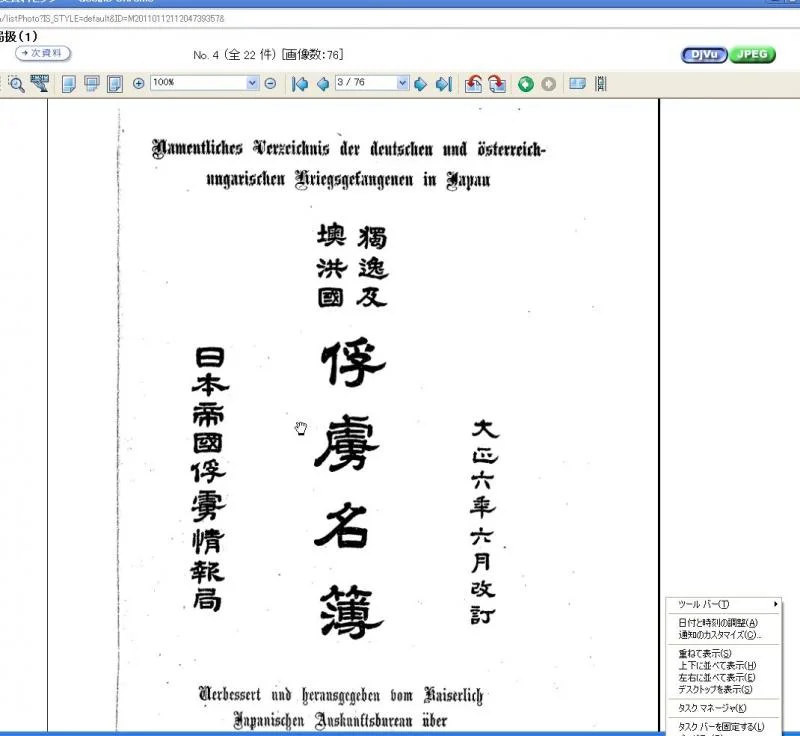
Task: Click the 次資料 next-document button
Action: coord(43,53)
